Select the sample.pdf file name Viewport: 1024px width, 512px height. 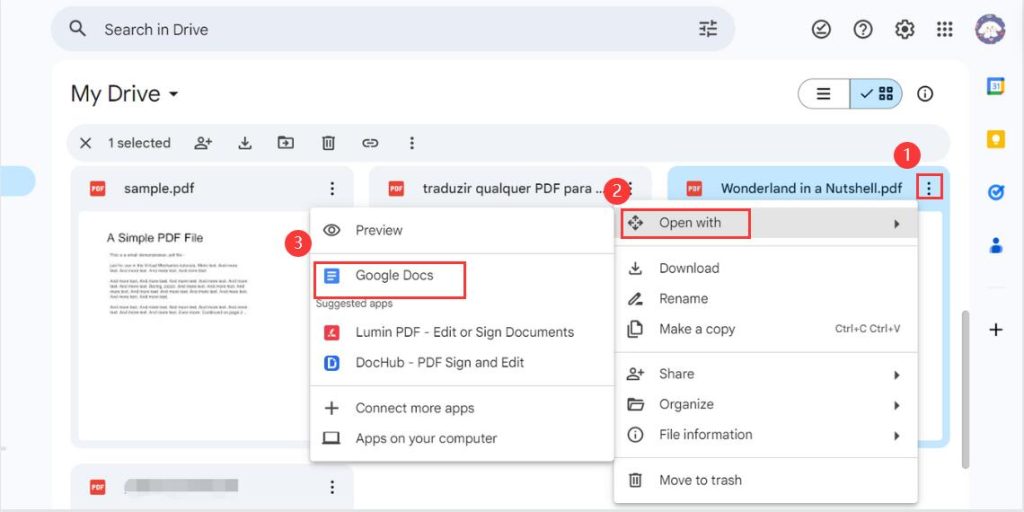point(159,189)
